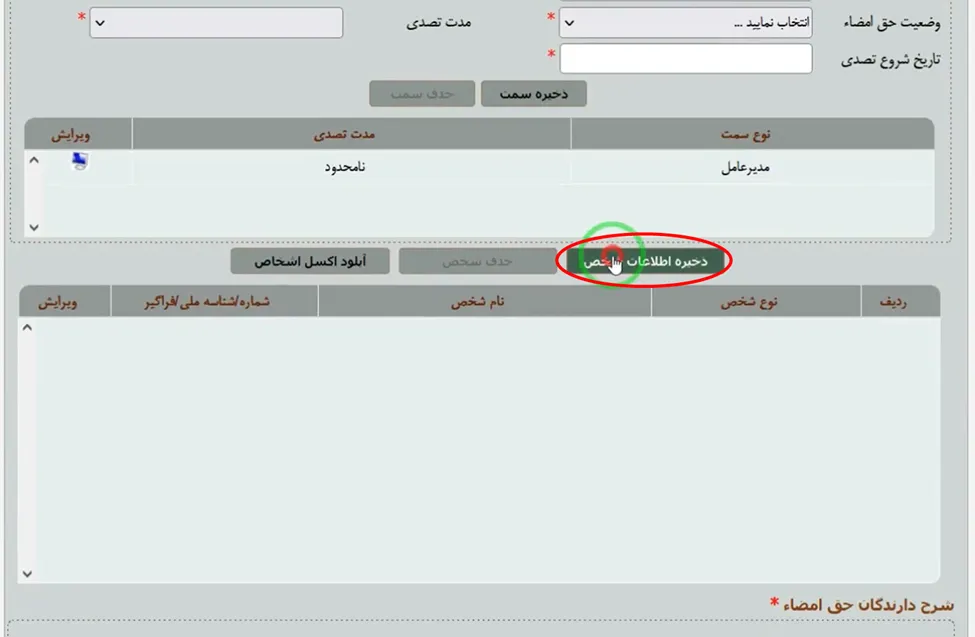Click the ویرایش header of persons table

pos(65,302)
